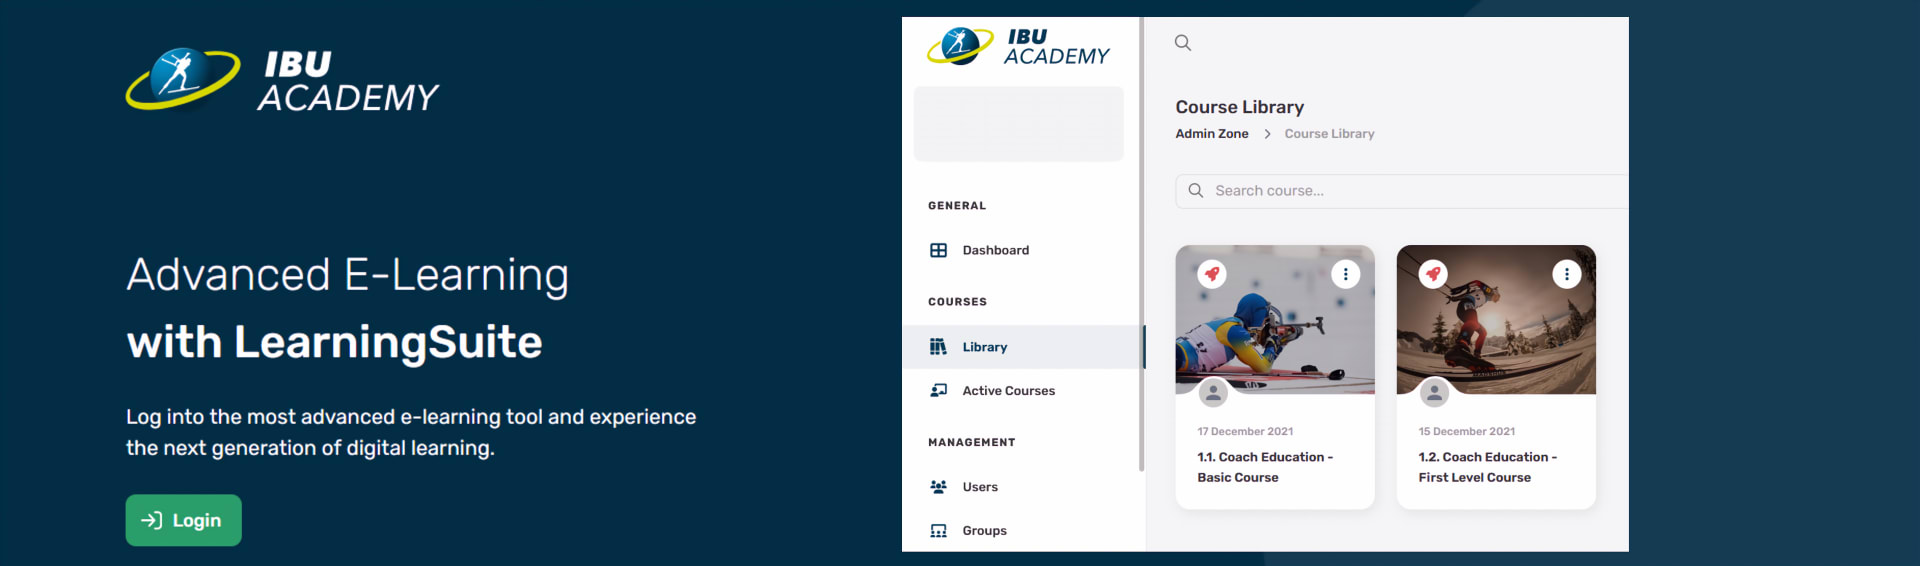The width and height of the screenshot is (1920, 566).
Task: Click the rocket icon on Basic Course card
Action: 1212,274
